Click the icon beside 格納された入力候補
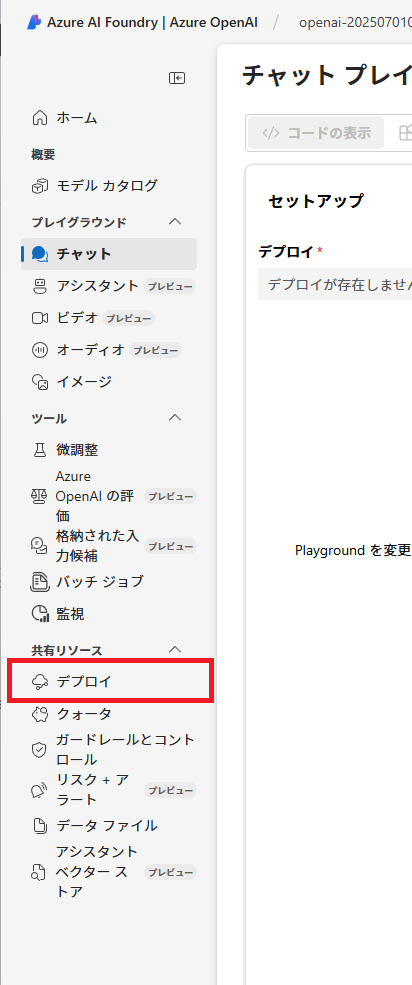The height and width of the screenshot is (985, 412). (x=40, y=546)
